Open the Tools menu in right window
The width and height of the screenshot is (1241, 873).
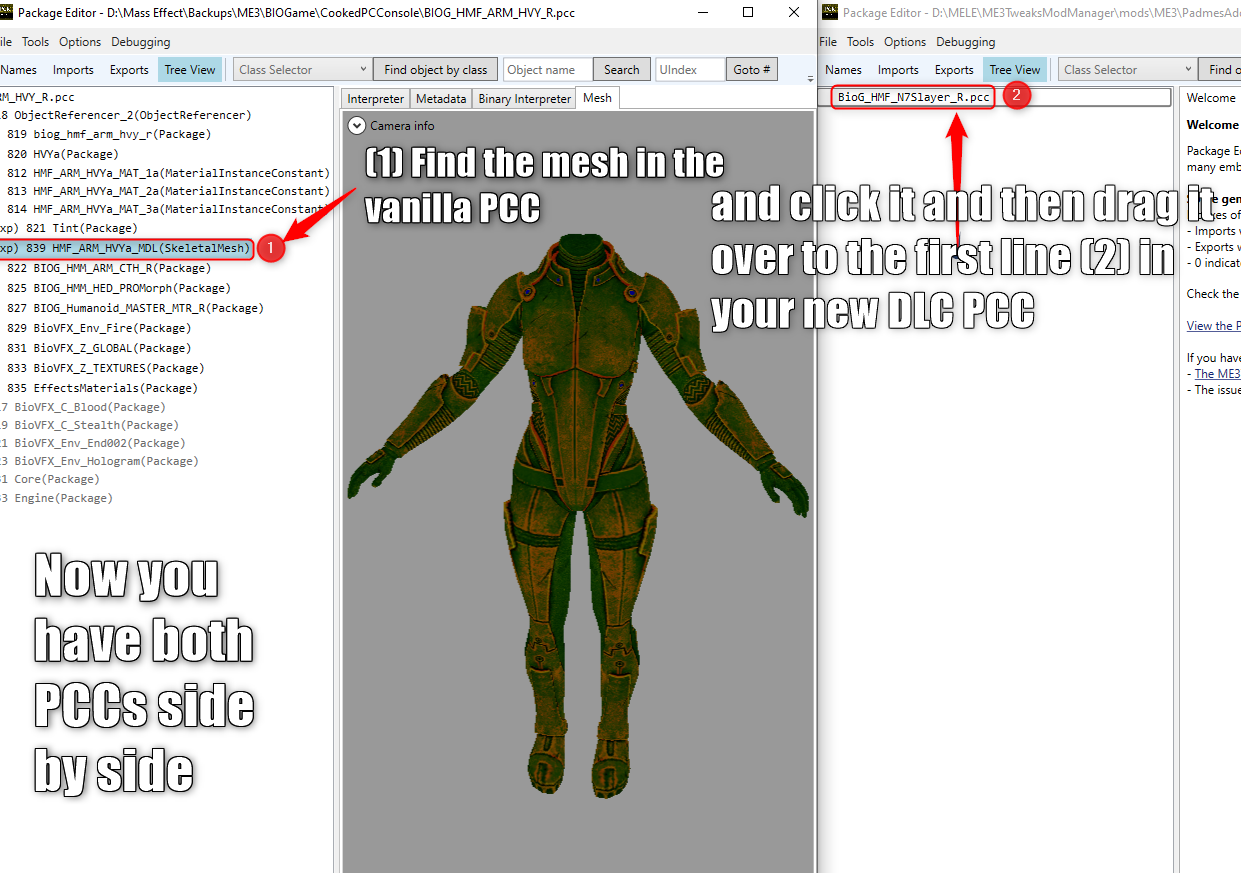(x=860, y=42)
